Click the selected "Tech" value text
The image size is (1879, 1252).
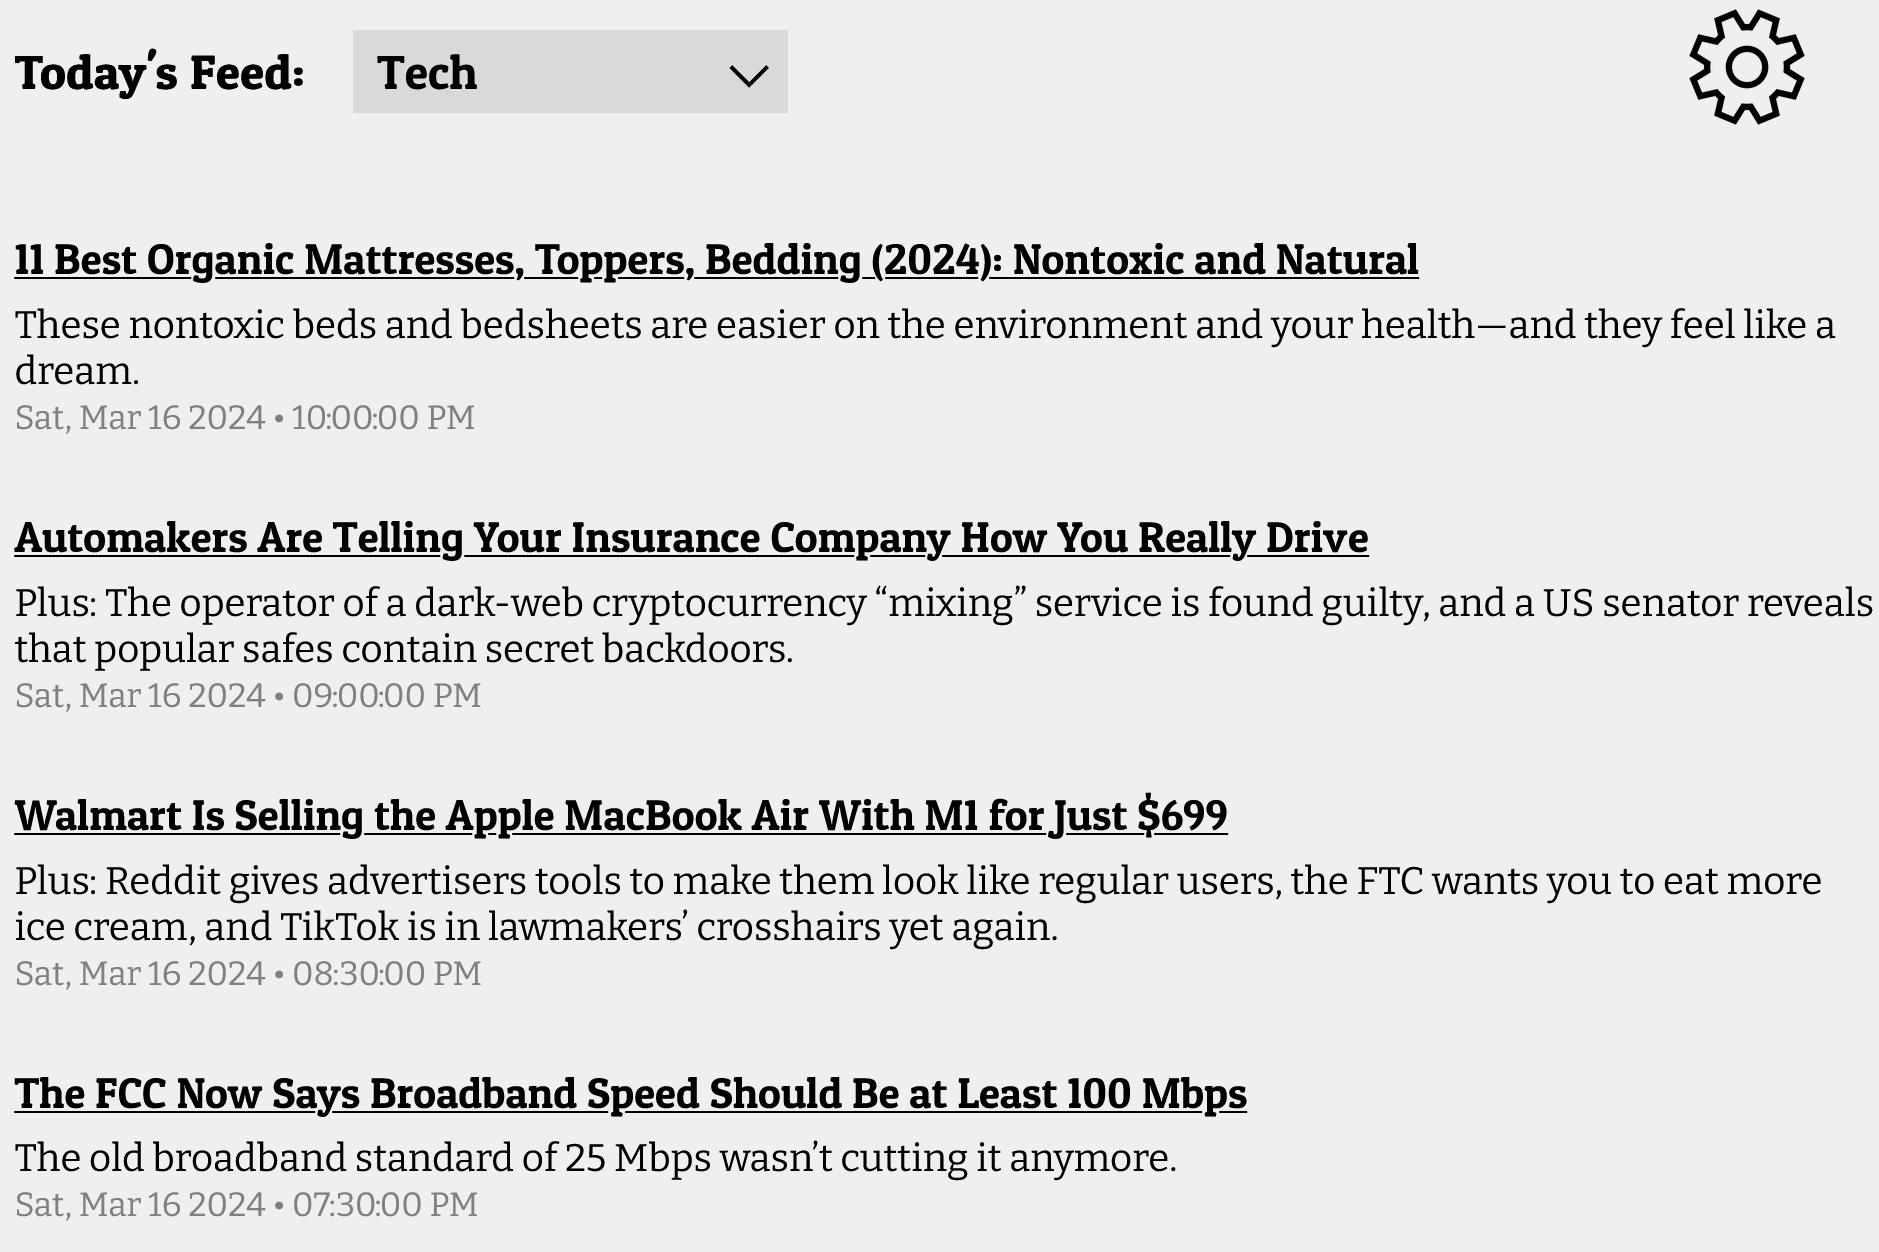427,73
